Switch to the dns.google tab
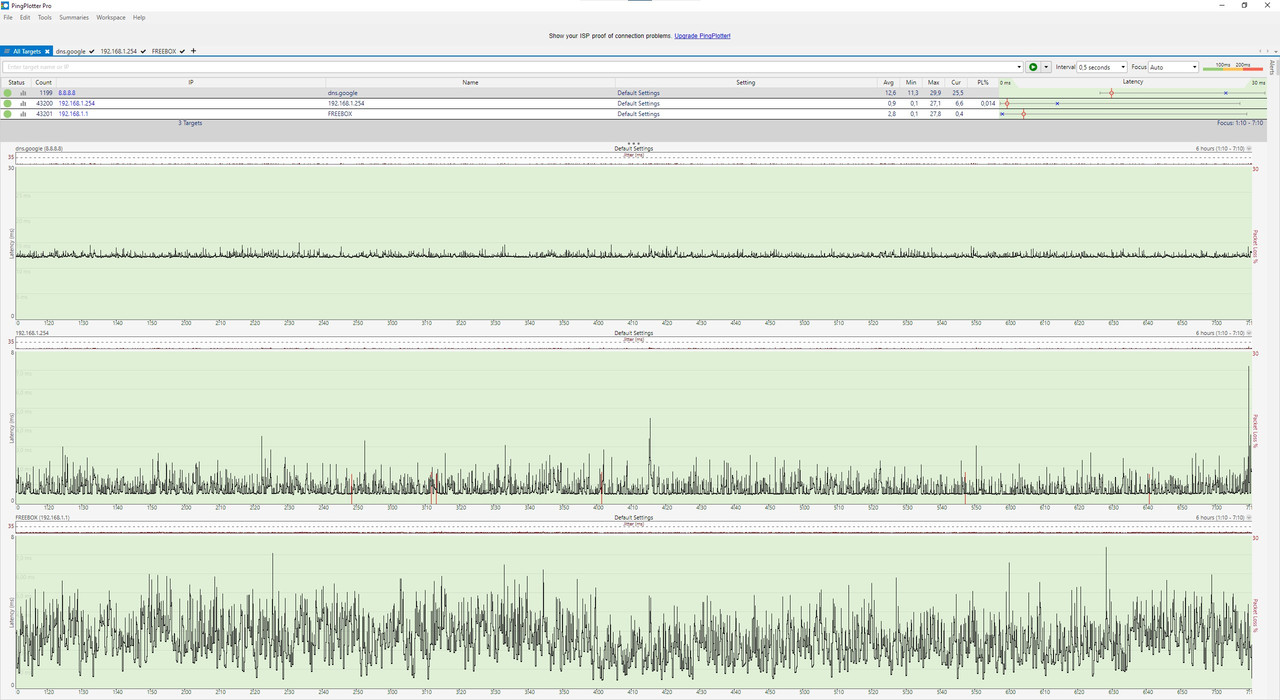1280x700 pixels. [x=75, y=51]
